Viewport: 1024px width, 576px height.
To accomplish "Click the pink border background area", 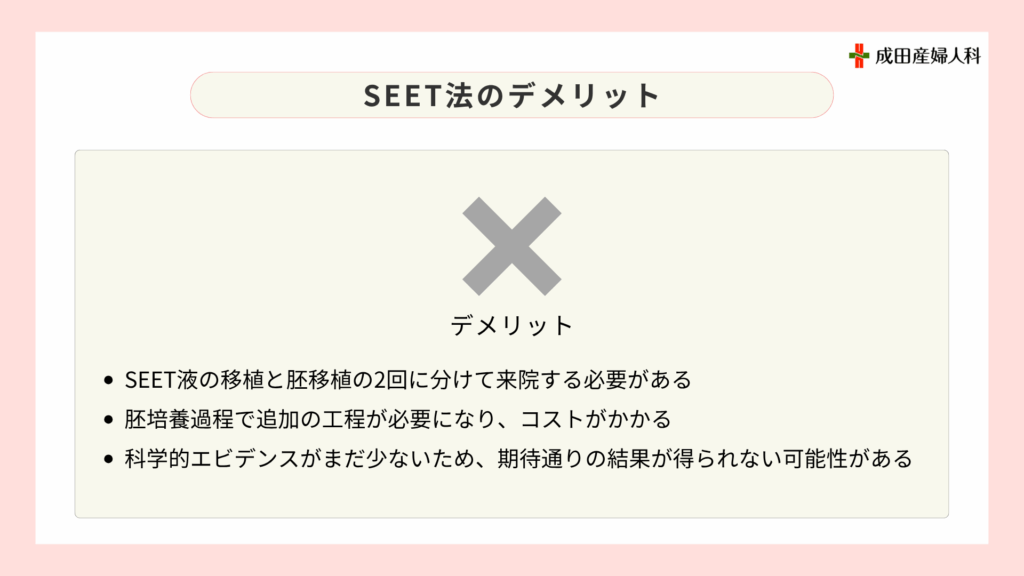I will [x=512, y=14].
